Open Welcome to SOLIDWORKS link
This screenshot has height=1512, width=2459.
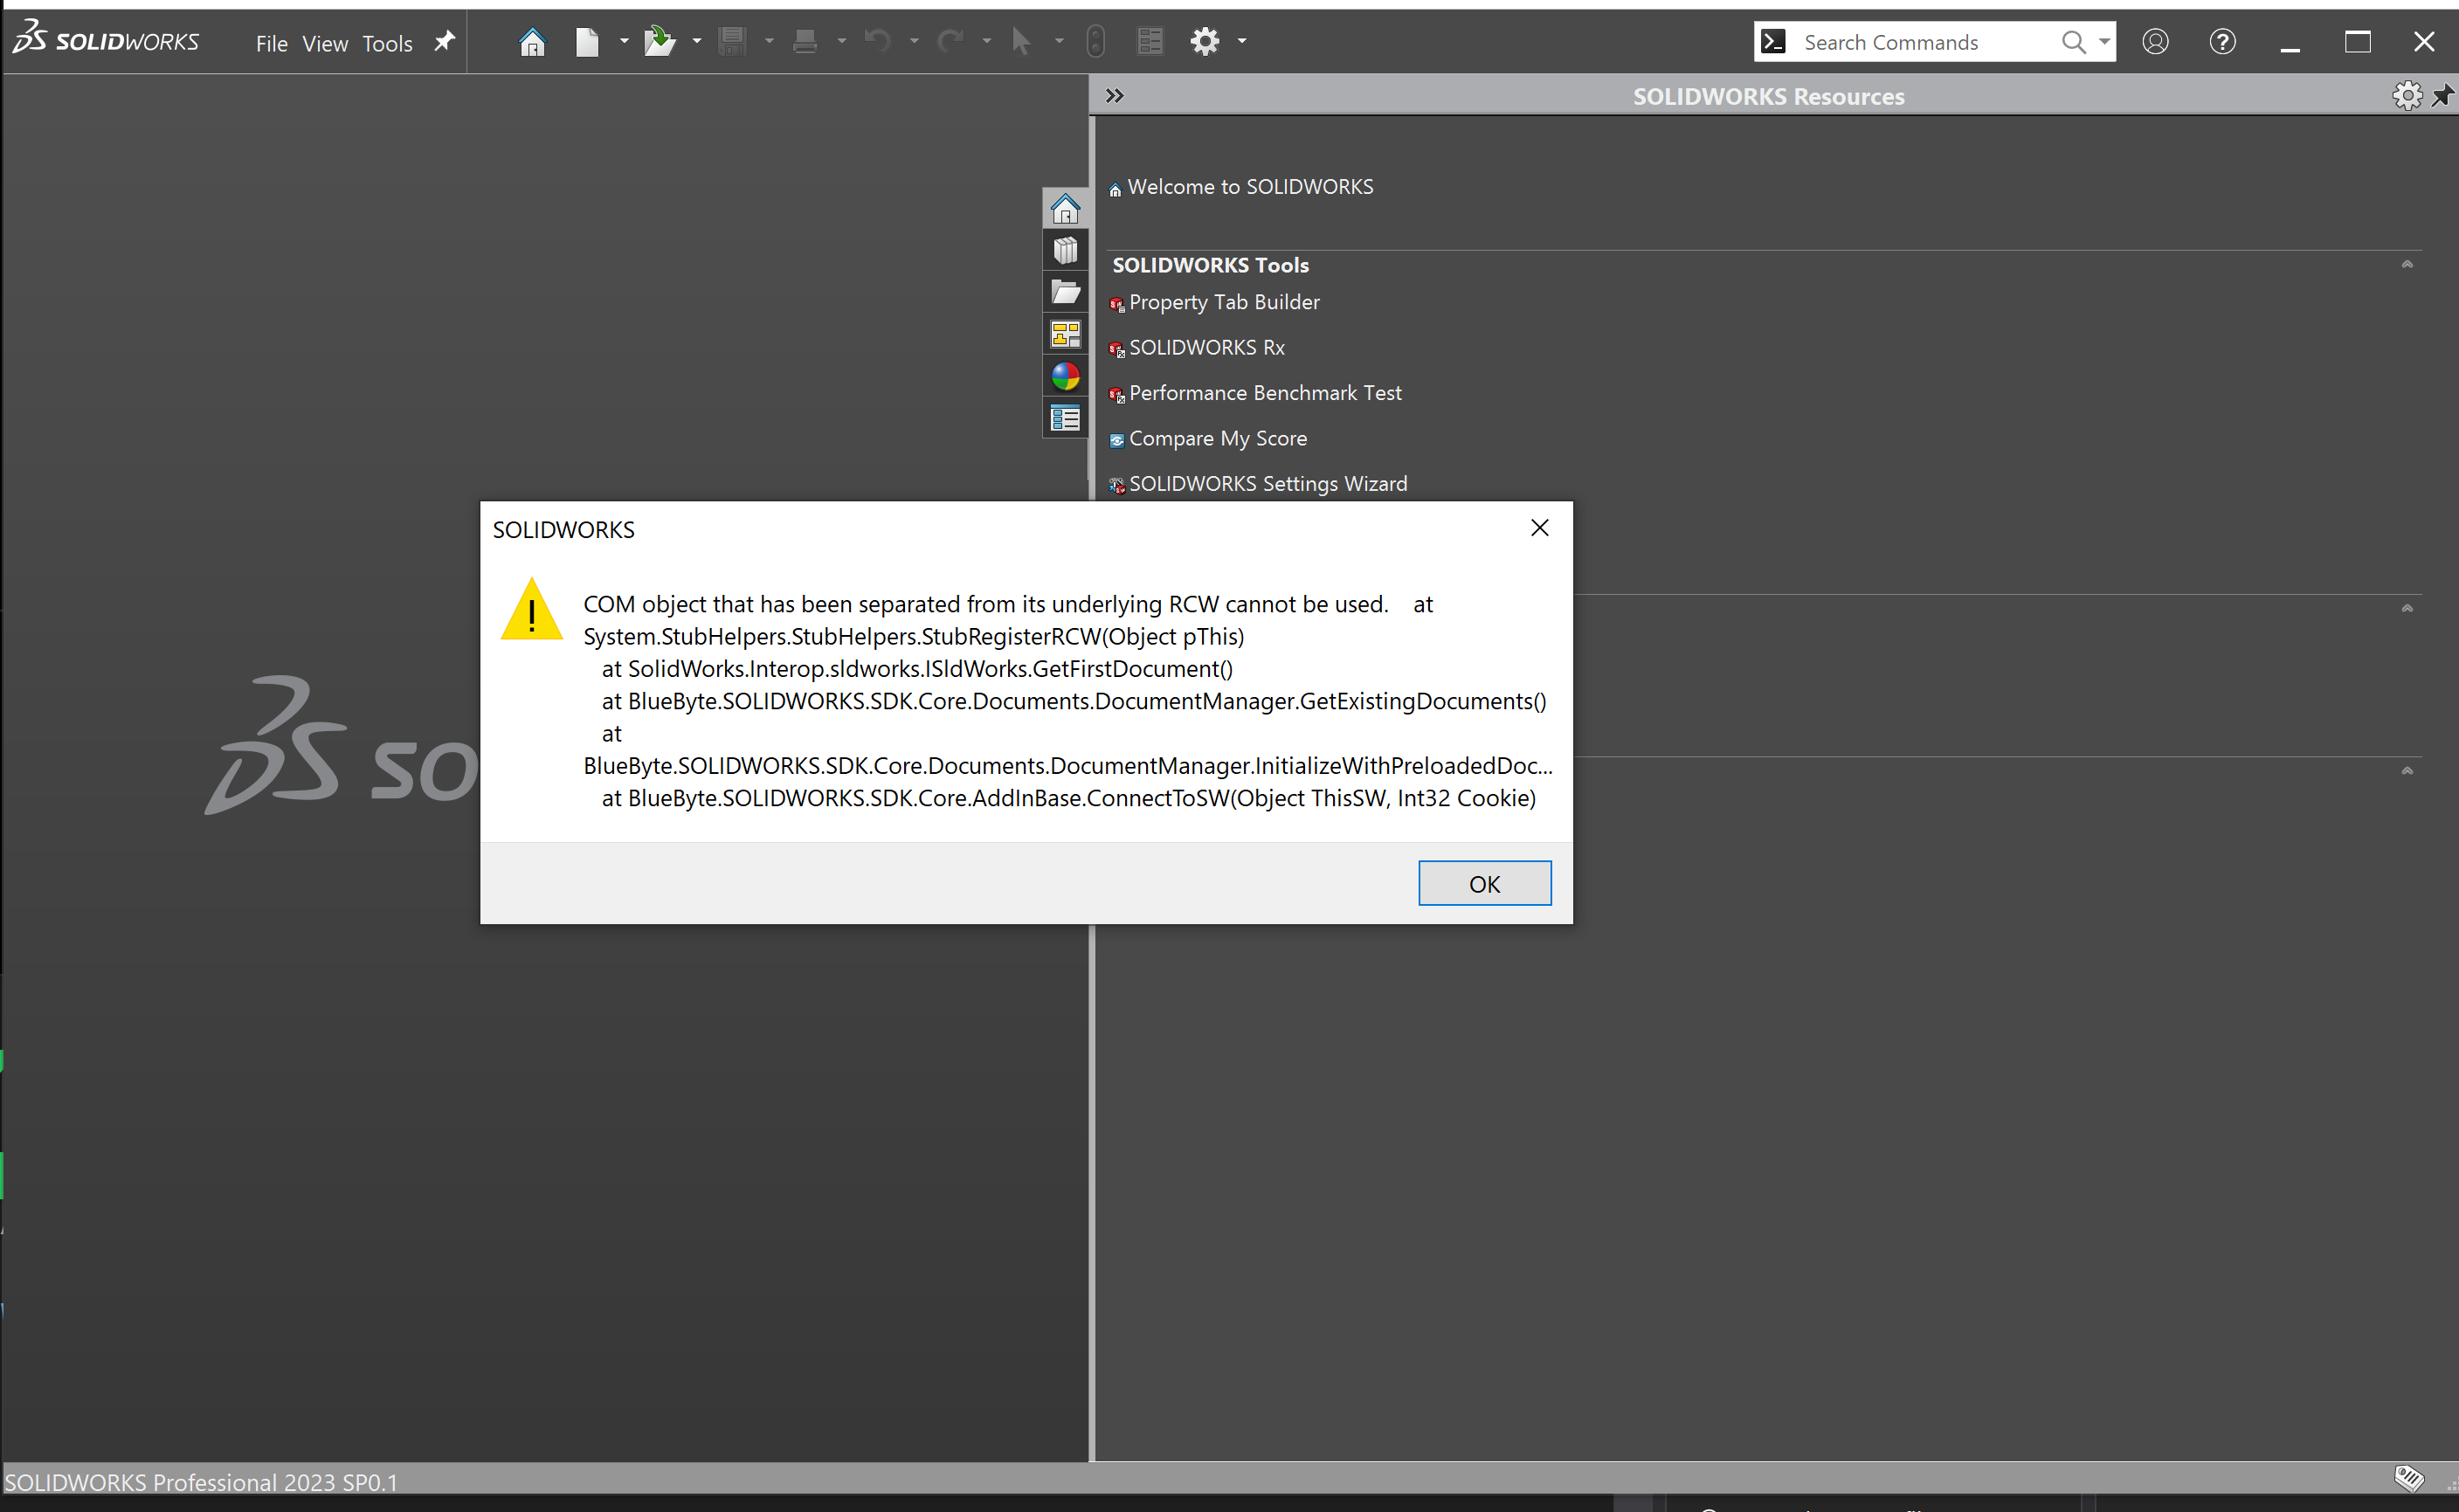(x=1250, y=187)
